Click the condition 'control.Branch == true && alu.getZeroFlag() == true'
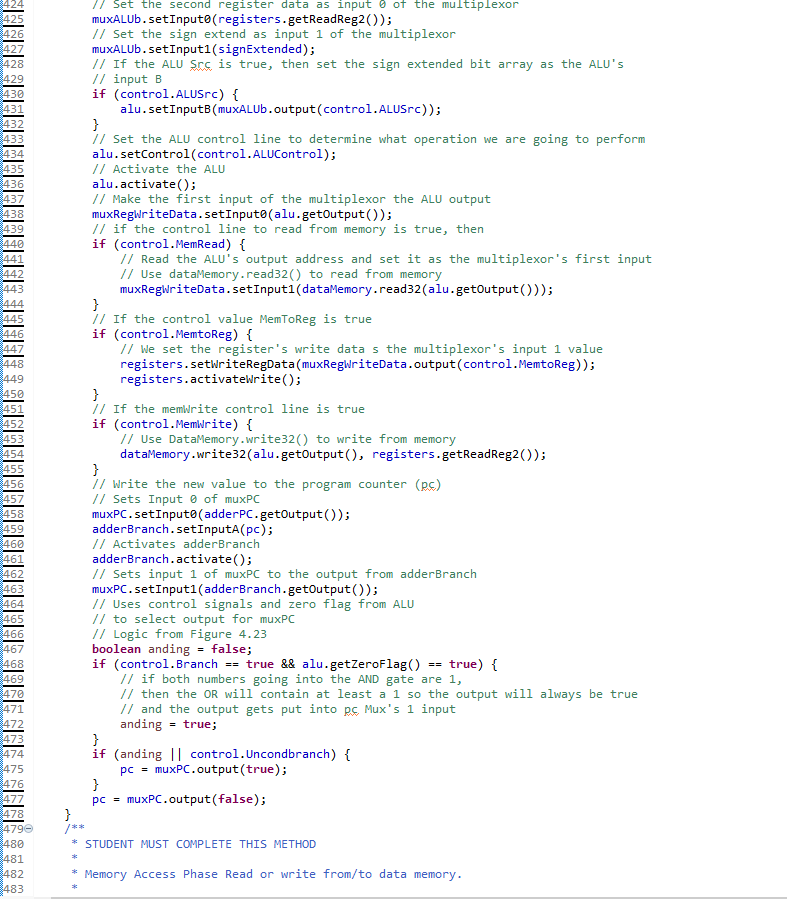This screenshot has height=899, width=787. pos(298,664)
